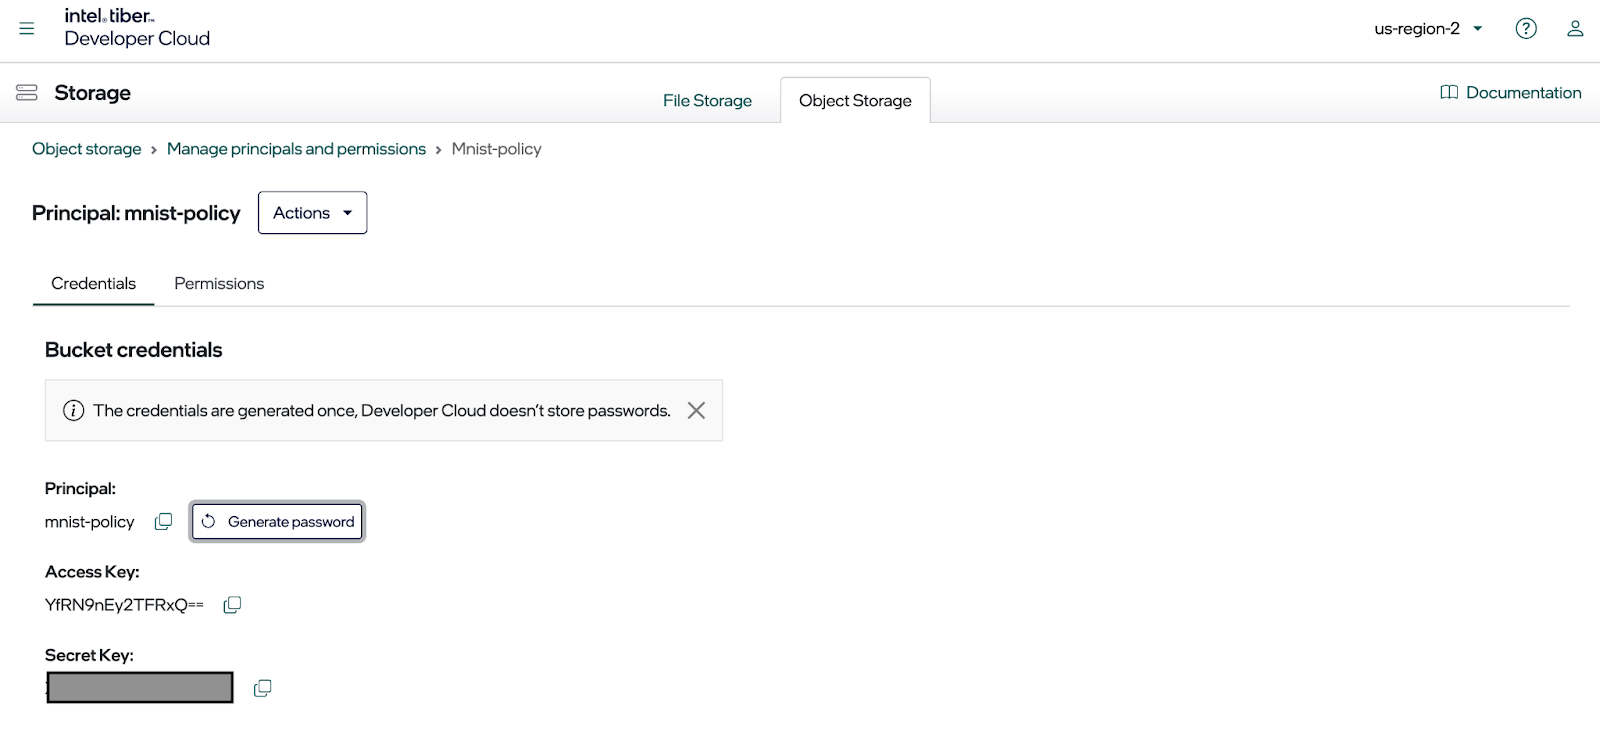
Task: Click the Intel Tiber Developer Cloud logo
Action: [137, 28]
